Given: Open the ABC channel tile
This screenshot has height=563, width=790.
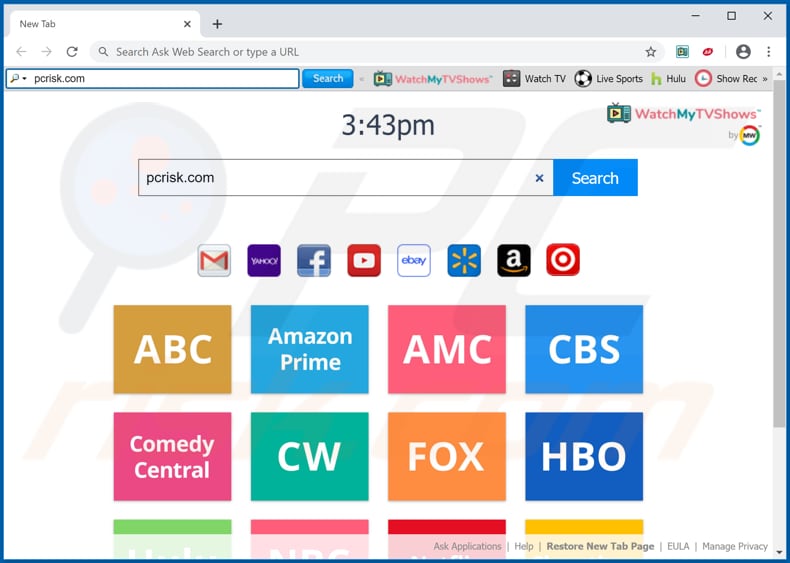Looking at the screenshot, I should [172, 349].
